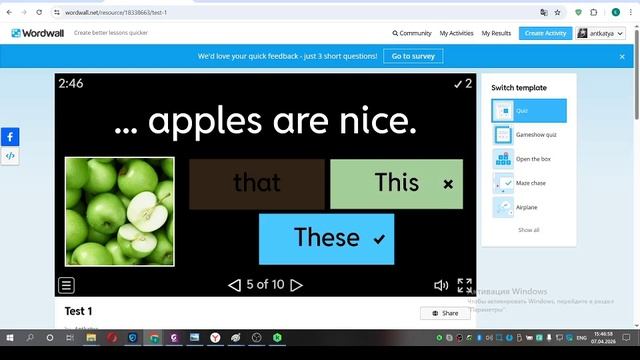640x360 pixels.
Task: Switch to the Airplane template
Action: coord(529,207)
